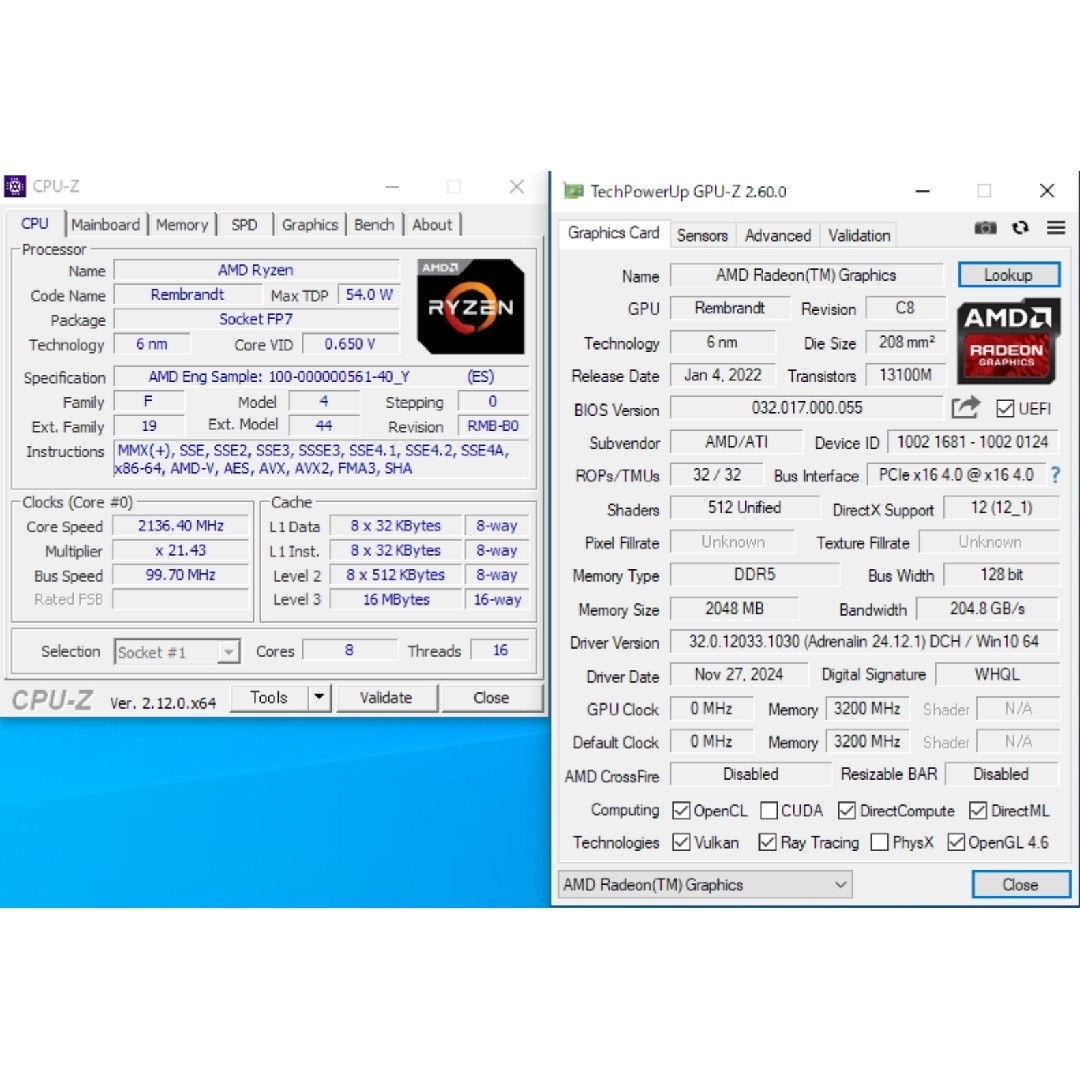Click the Release Date value Jan 4, 2022
The width and height of the screenshot is (1080, 1080).
[723, 375]
